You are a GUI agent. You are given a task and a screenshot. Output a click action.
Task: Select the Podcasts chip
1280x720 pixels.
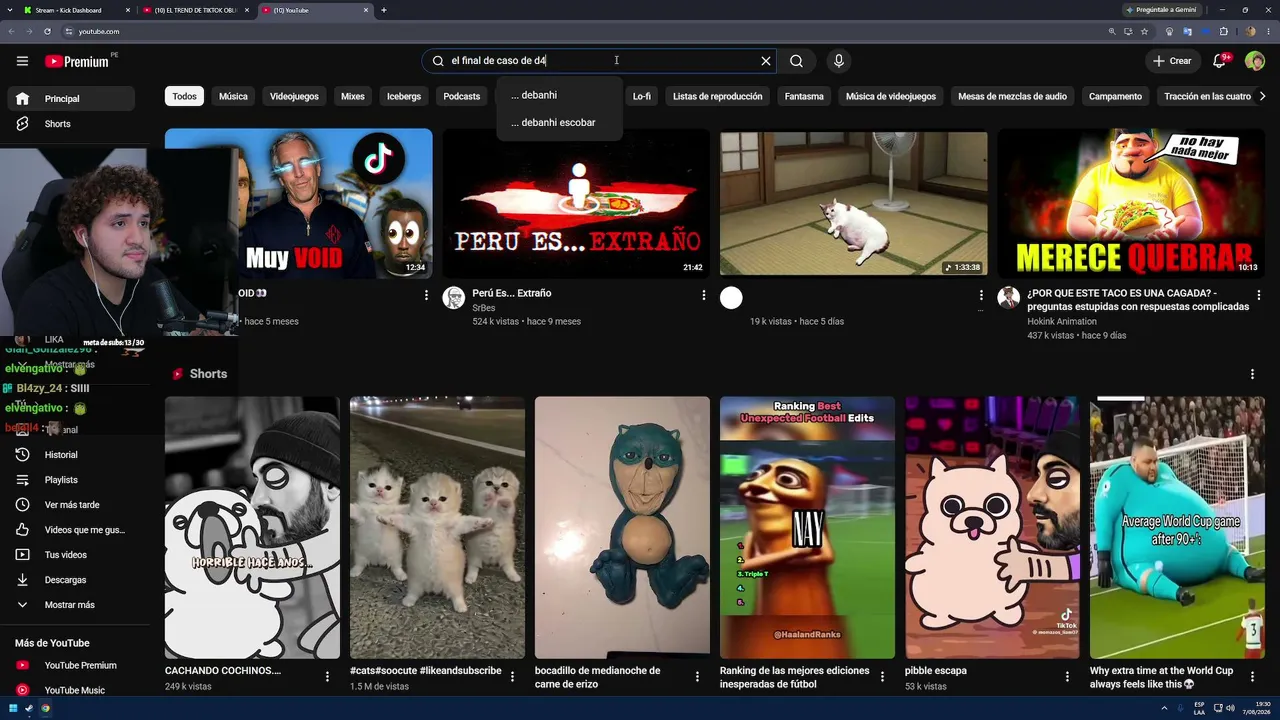[462, 96]
